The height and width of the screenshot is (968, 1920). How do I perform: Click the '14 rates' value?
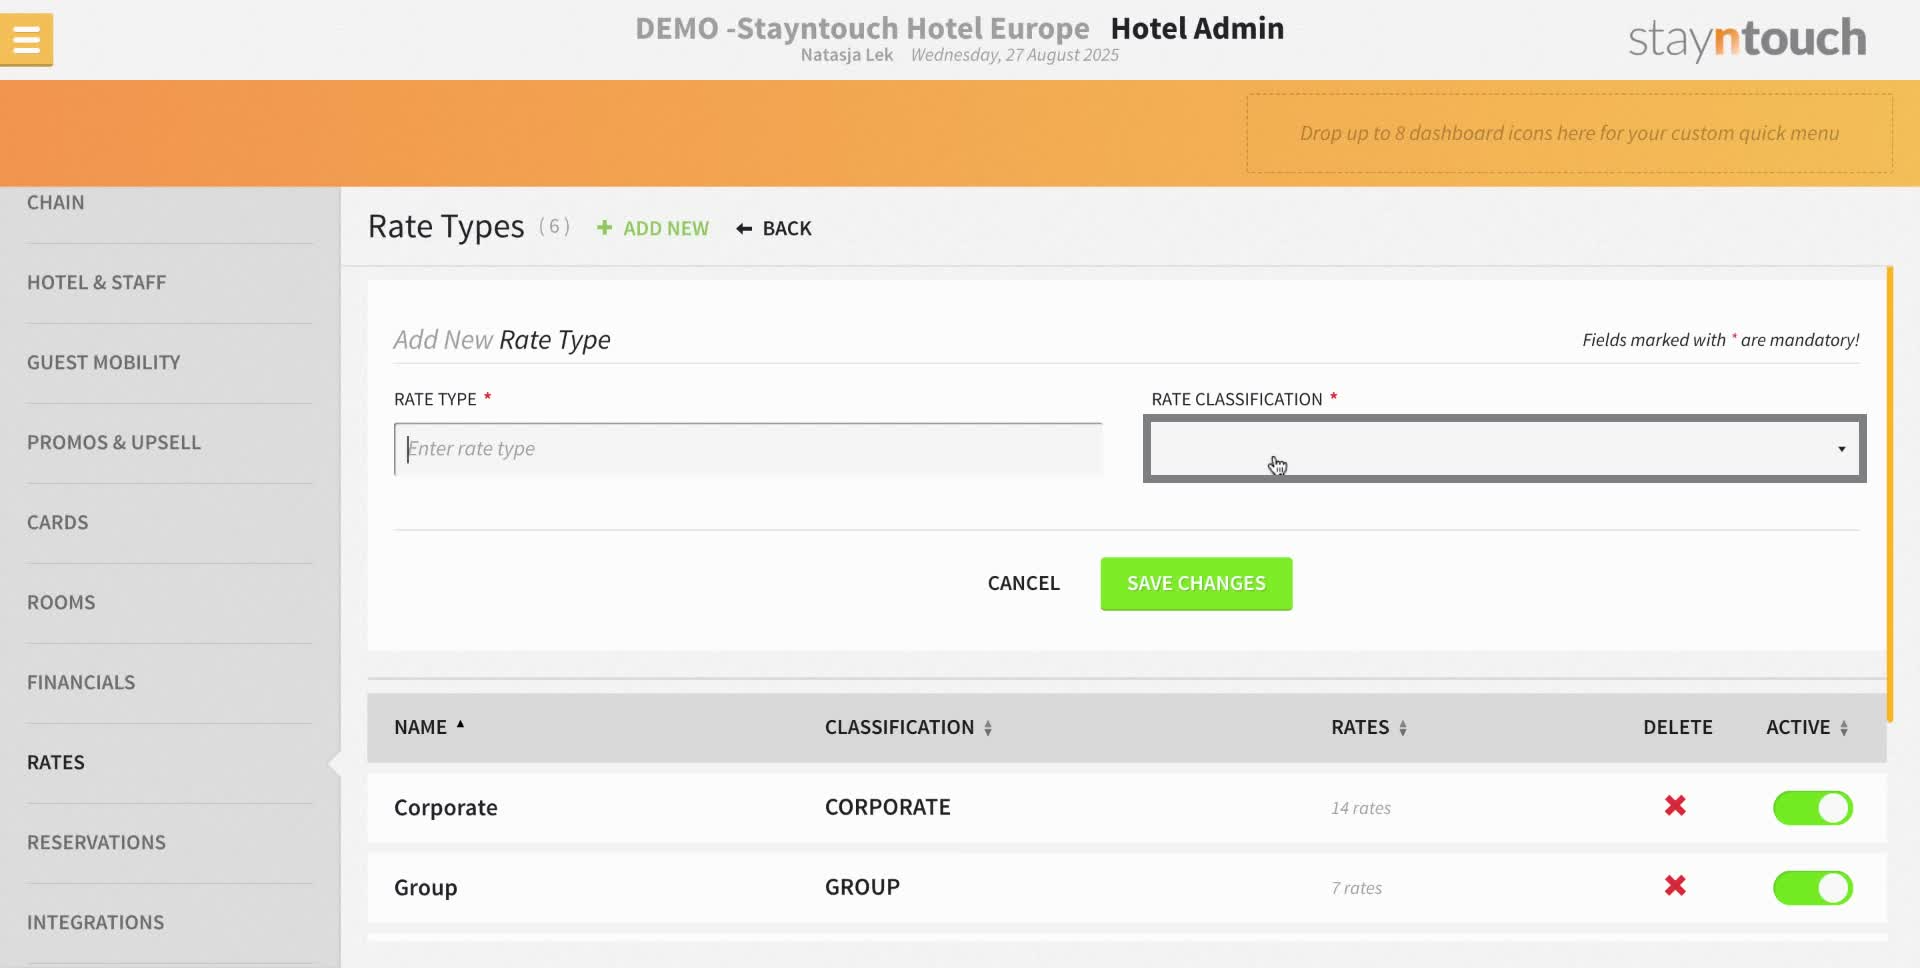pyautogui.click(x=1360, y=808)
